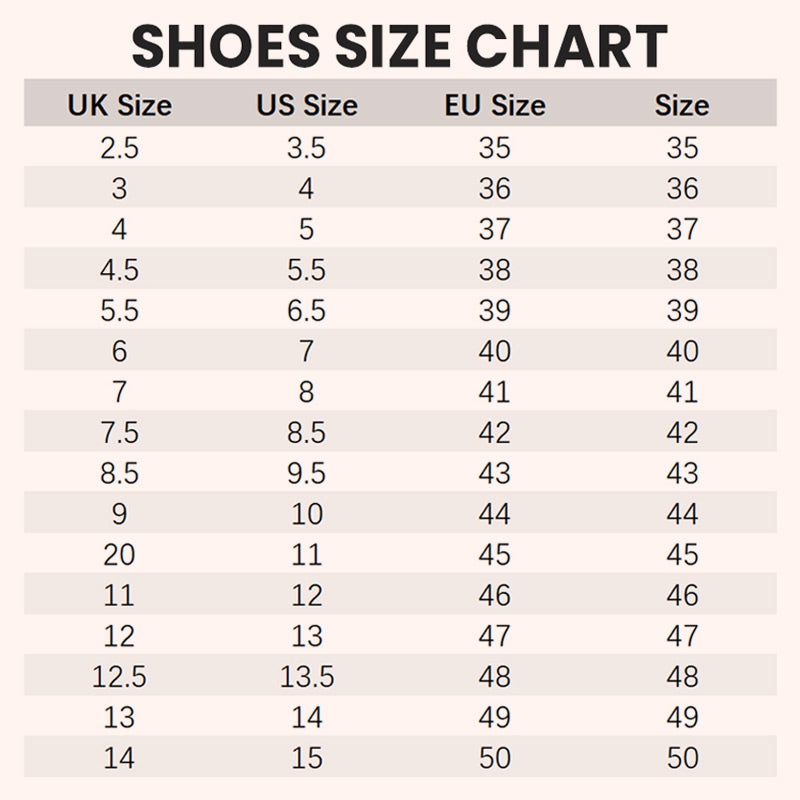
Task: Select US size 15 cell
Action: [306, 757]
